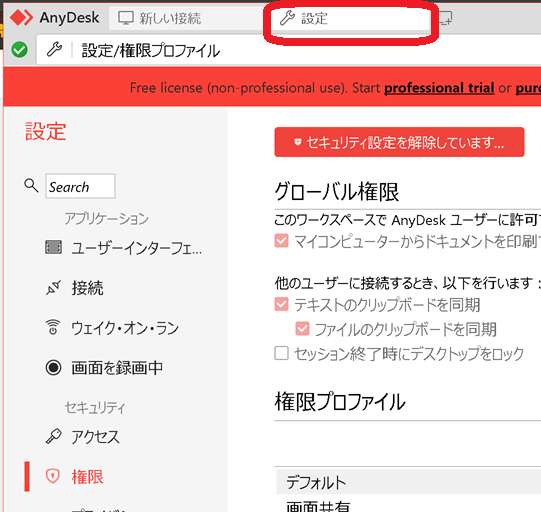
Task: Click the グローバル権限 heading
Action: click(337, 191)
